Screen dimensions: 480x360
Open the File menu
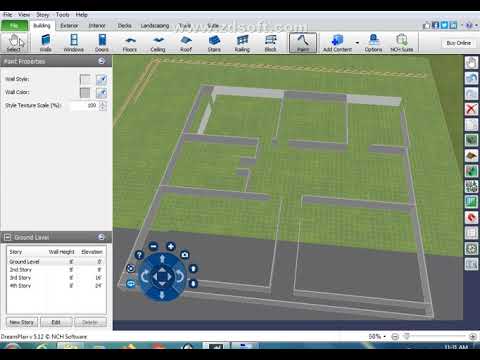7,15
